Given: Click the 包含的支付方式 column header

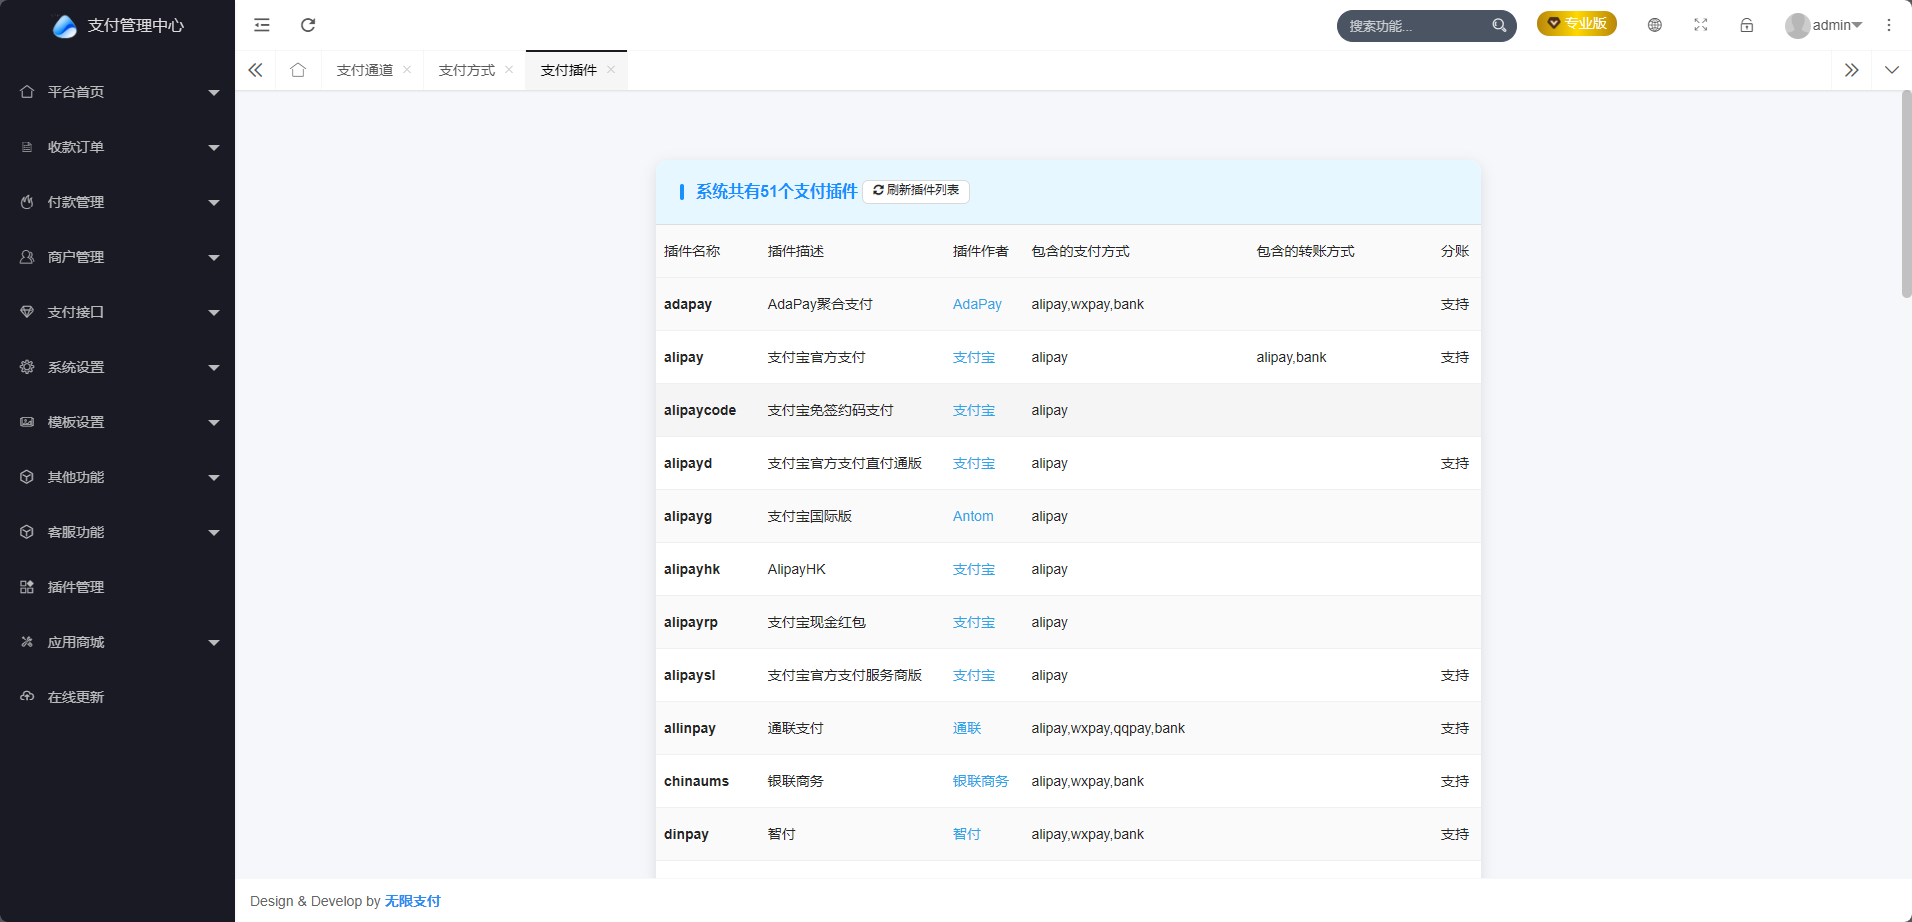Looking at the screenshot, I should coord(1081,251).
